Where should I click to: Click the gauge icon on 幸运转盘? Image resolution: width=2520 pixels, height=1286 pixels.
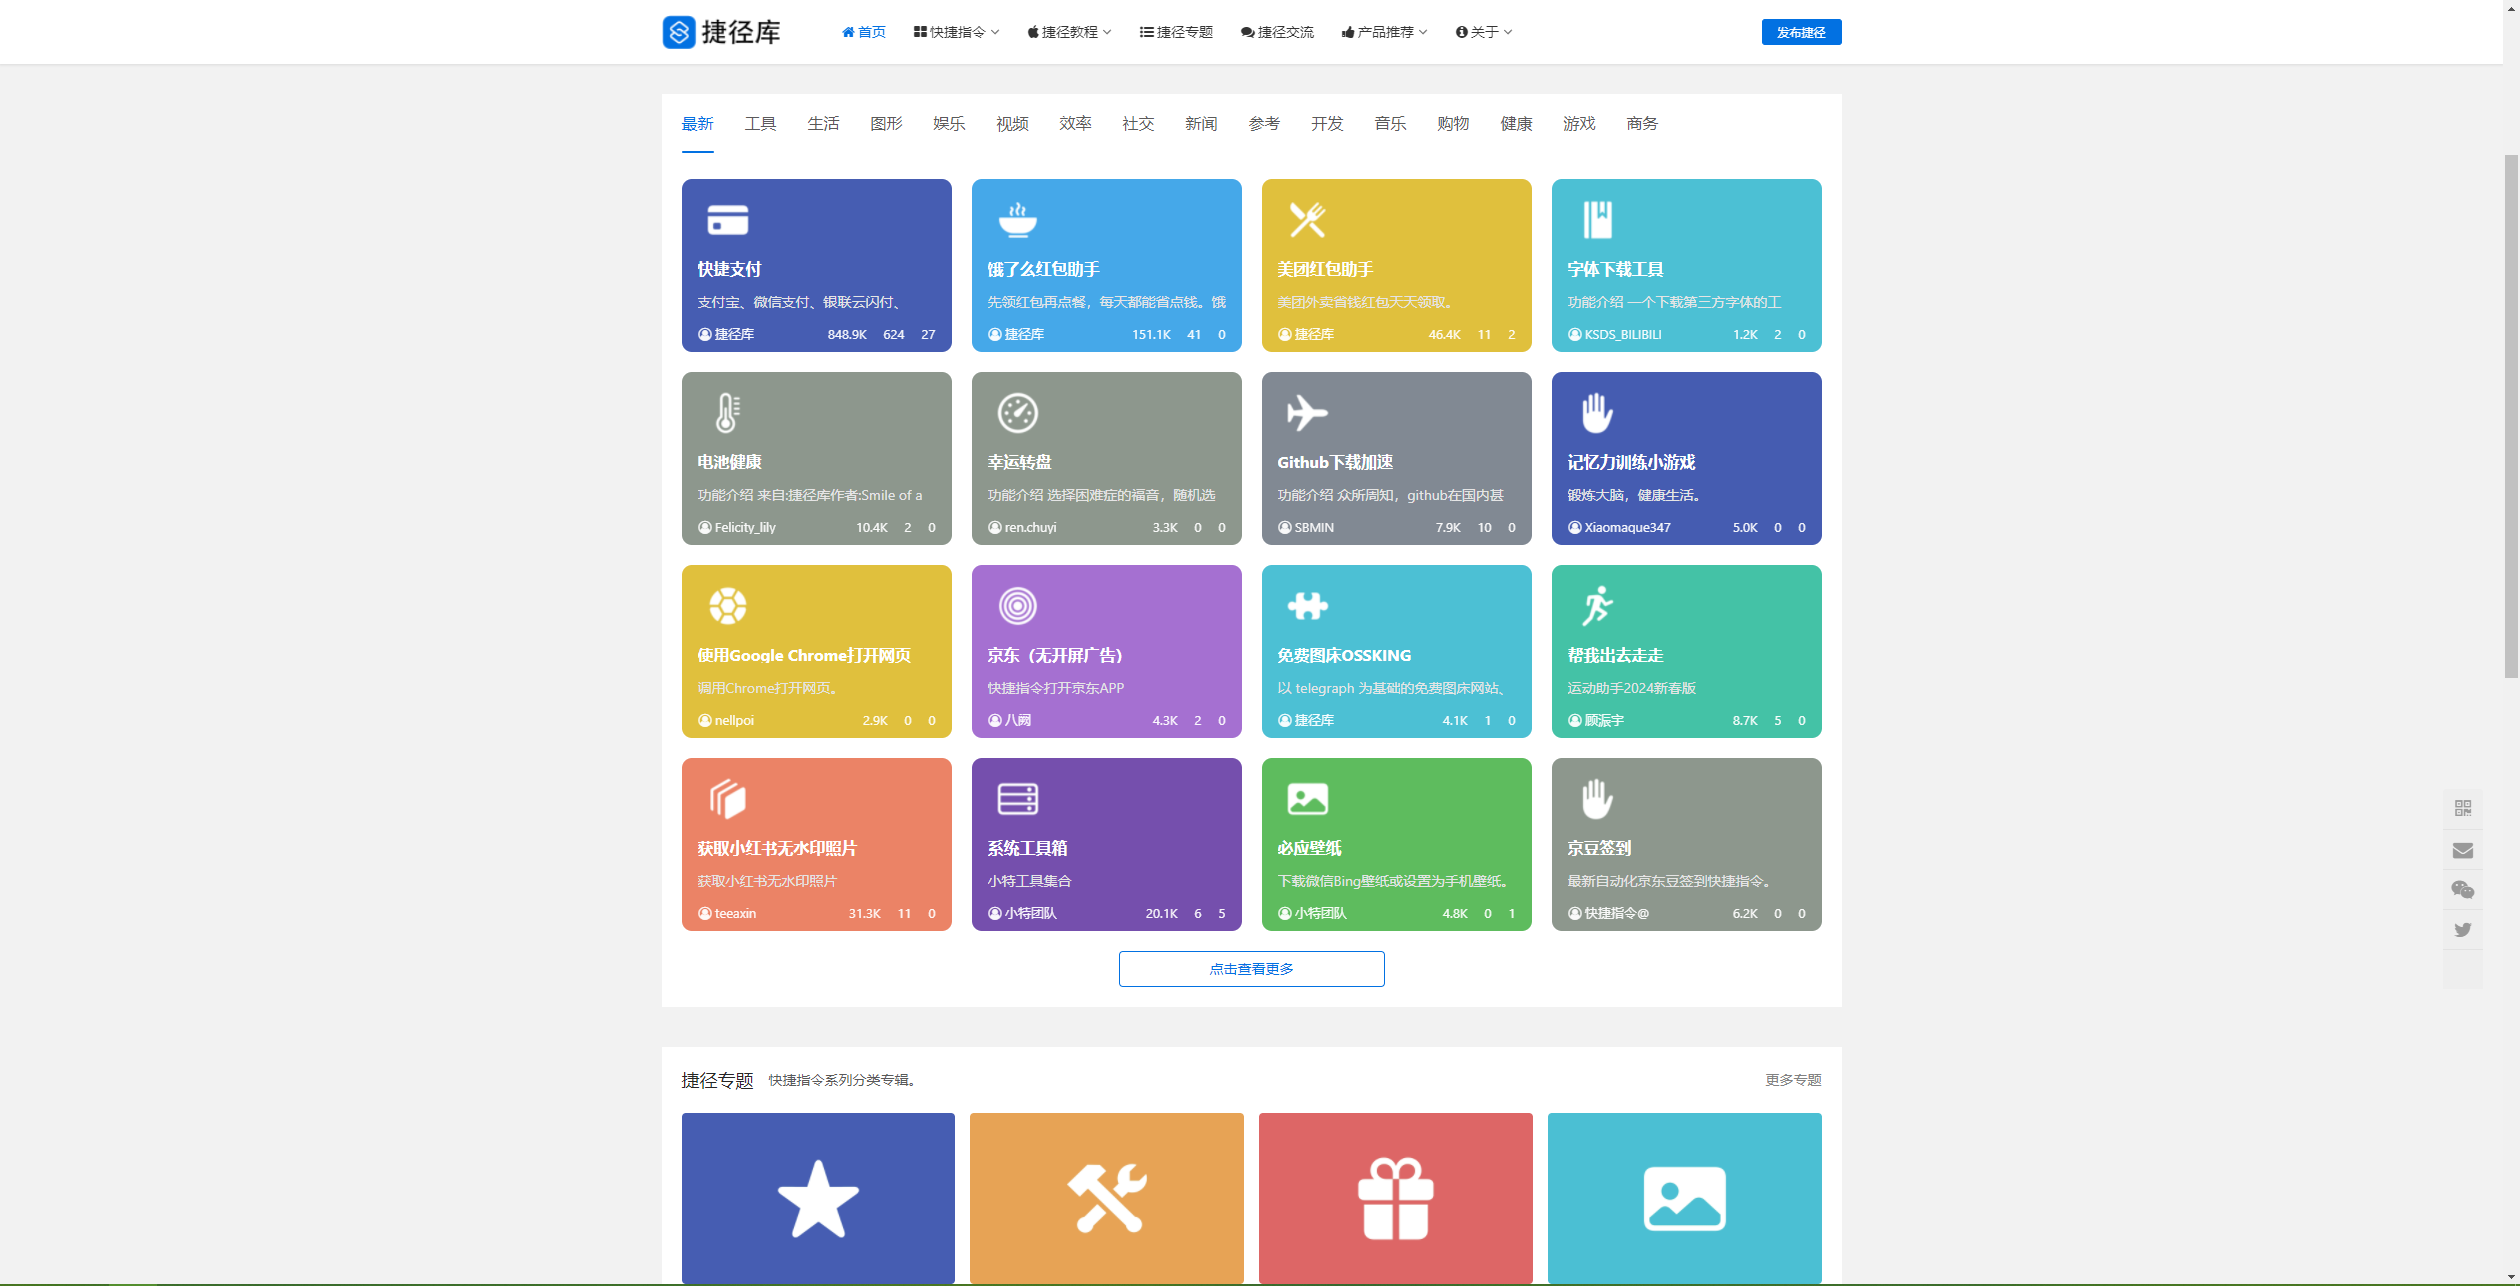(x=1017, y=412)
